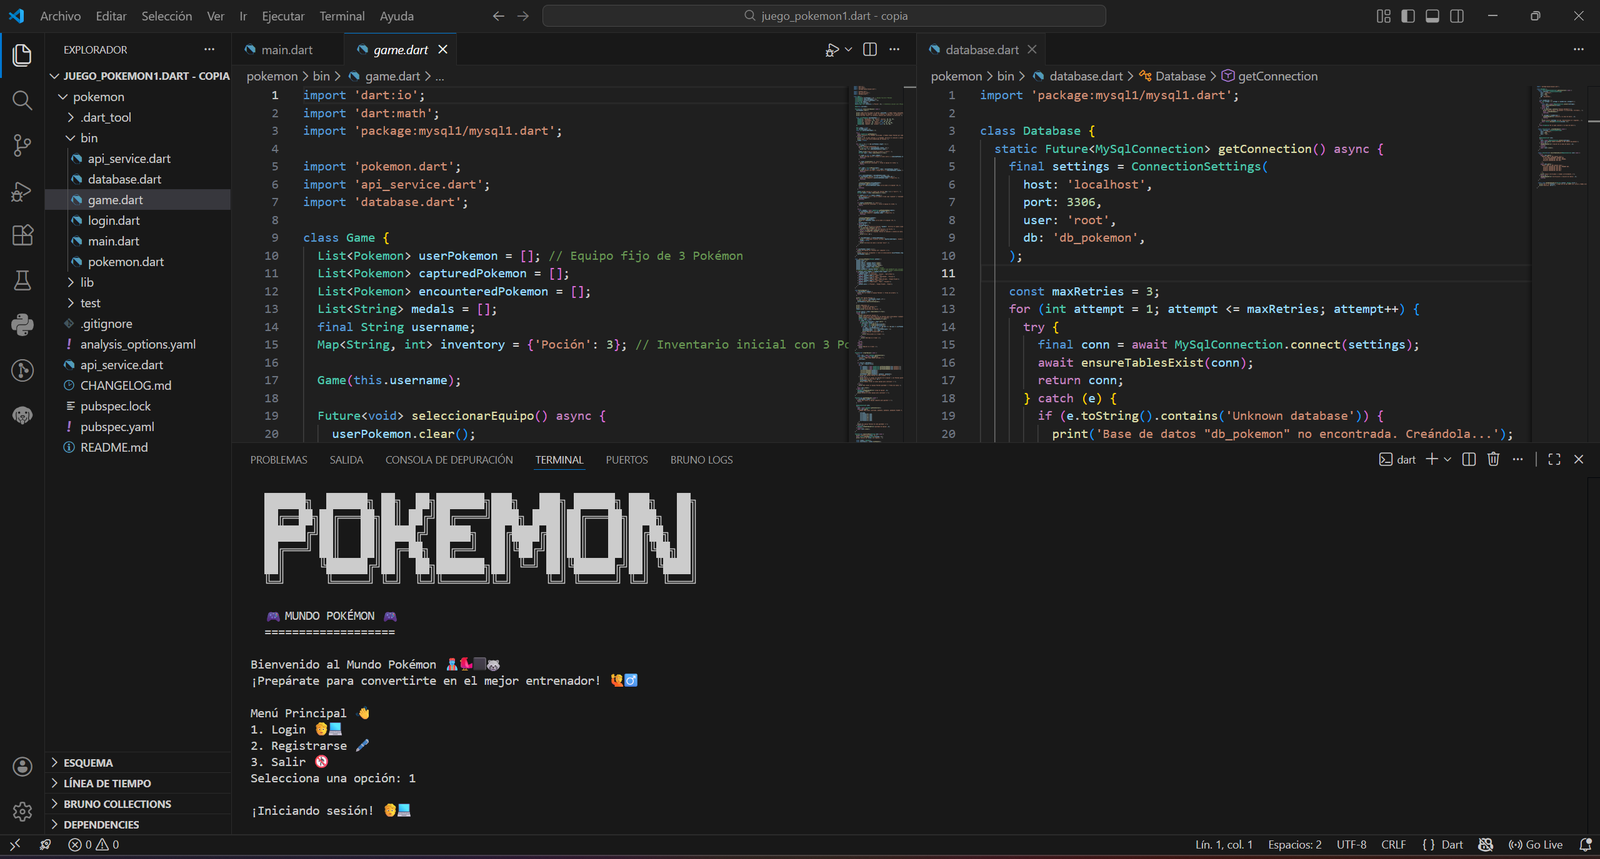
Task: Open the Archivo menu
Action: tap(60, 16)
